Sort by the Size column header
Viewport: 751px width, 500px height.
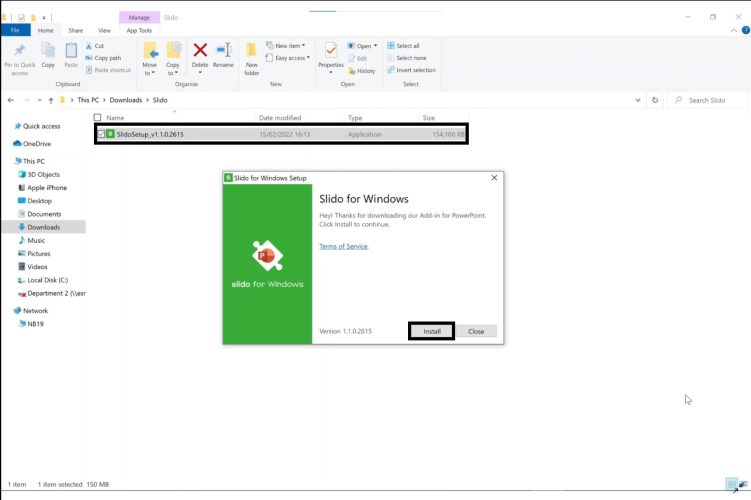(429, 117)
